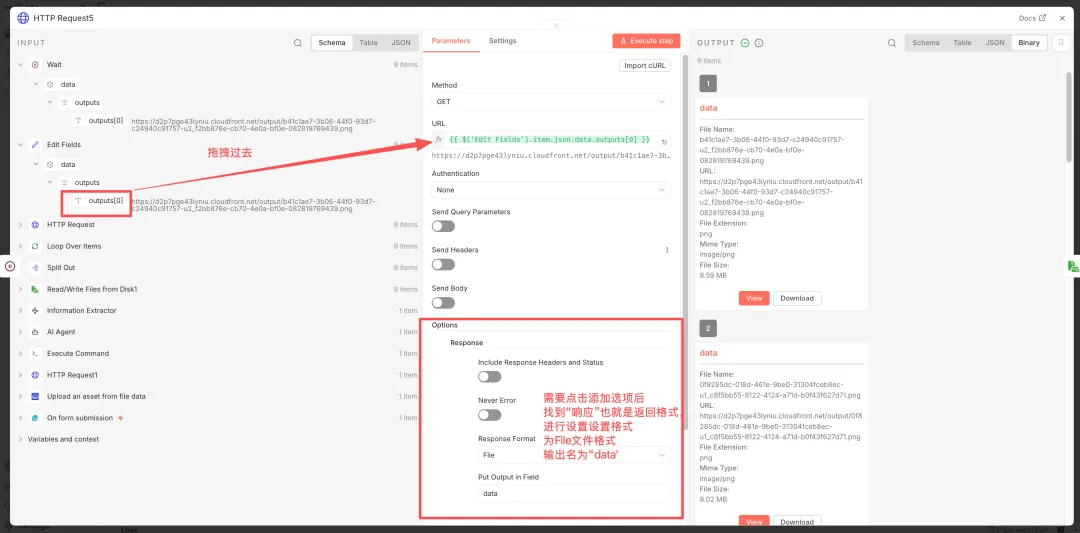Switch to the Settings tab

[x=503, y=41]
